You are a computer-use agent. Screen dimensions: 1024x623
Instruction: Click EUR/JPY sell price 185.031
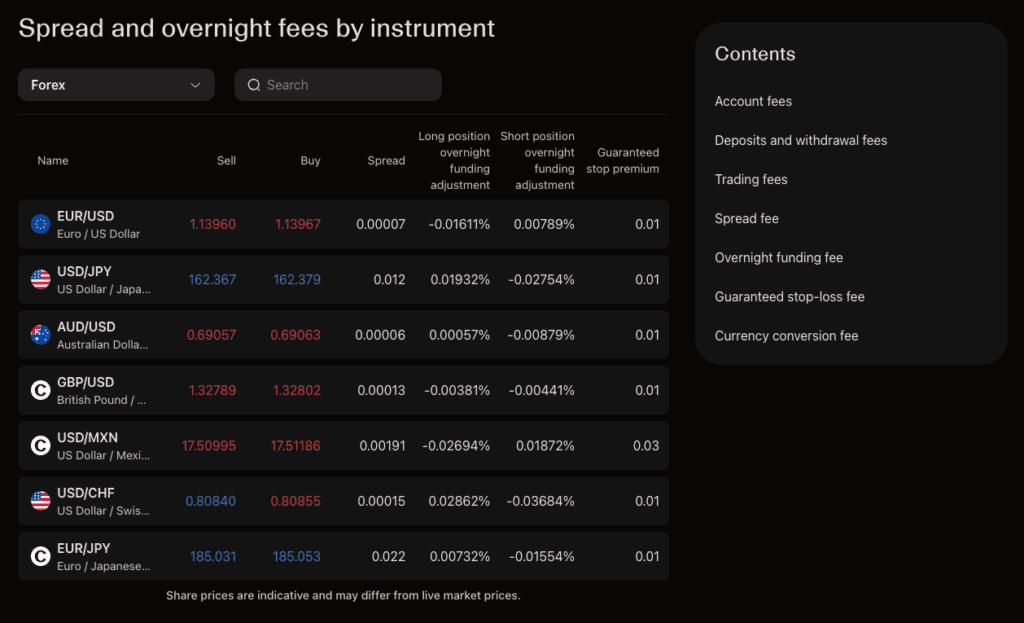coord(213,557)
